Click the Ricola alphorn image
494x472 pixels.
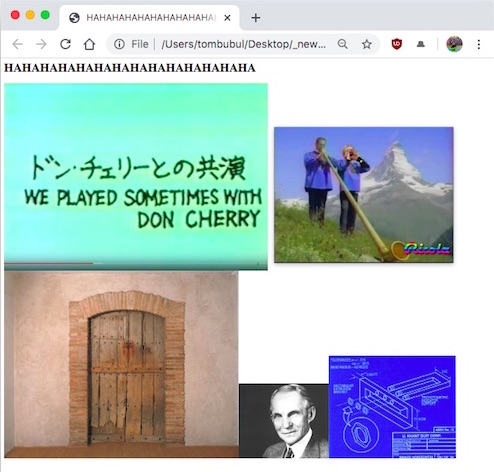pyautogui.click(x=364, y=195)
